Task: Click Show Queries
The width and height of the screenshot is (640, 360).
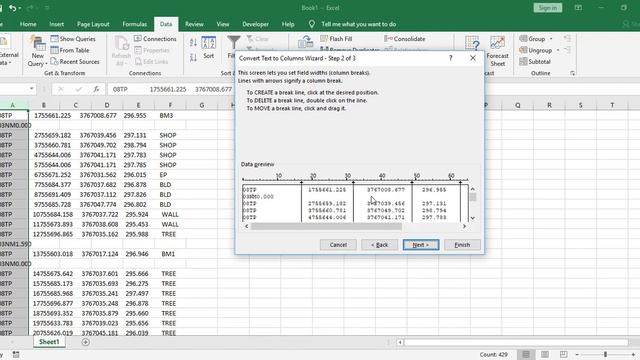Action: [x=73, y=39]
